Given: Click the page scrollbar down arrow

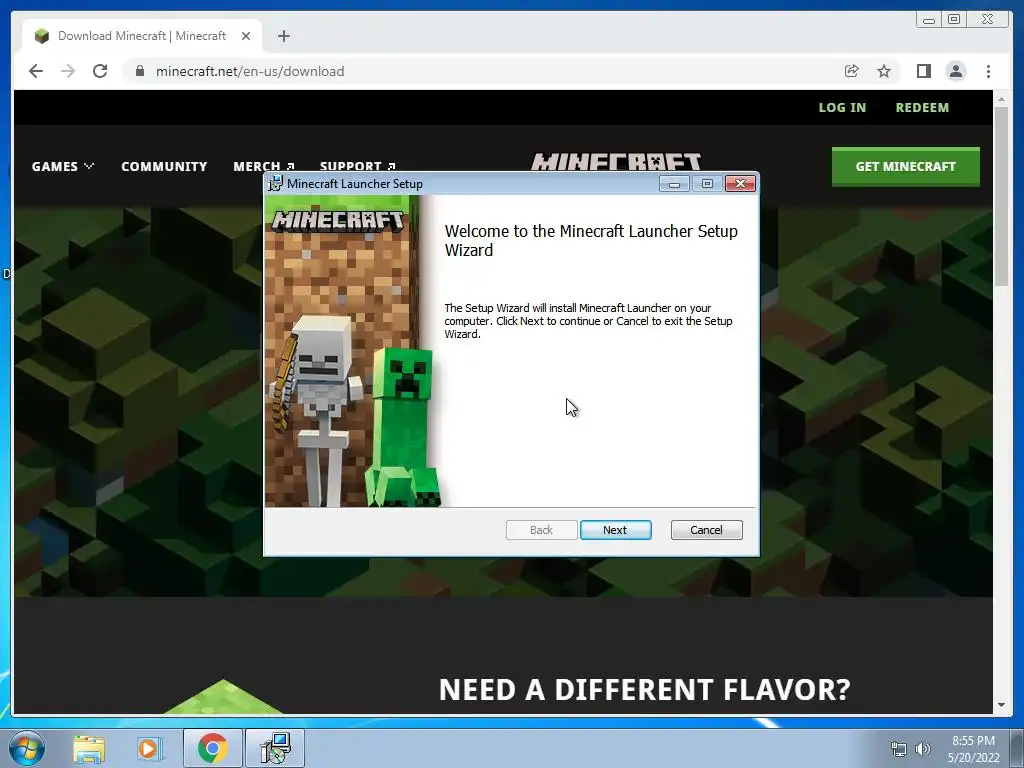Looking at the screenshot, I should (x=1001, y=705).
